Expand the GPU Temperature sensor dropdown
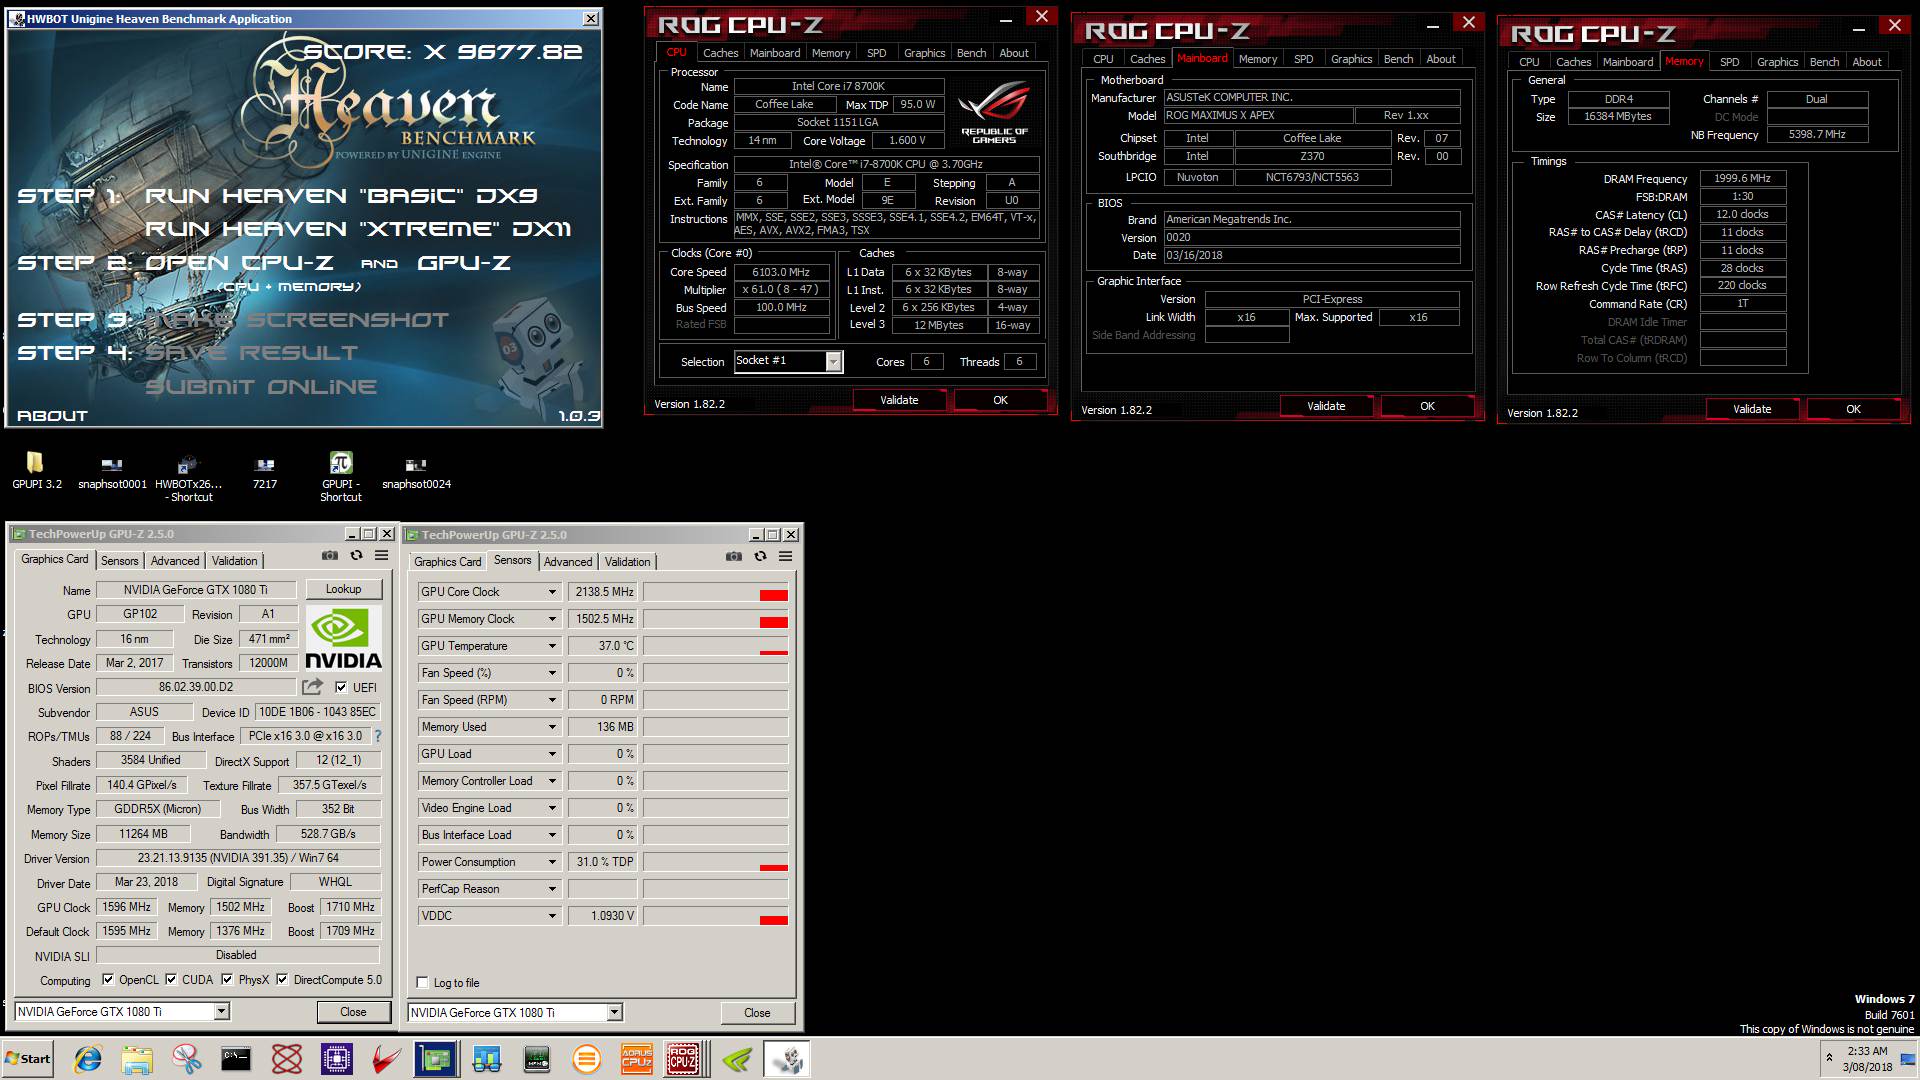Image resolution: width=1920 pixels, height=1080 pixels. (551, 646)
